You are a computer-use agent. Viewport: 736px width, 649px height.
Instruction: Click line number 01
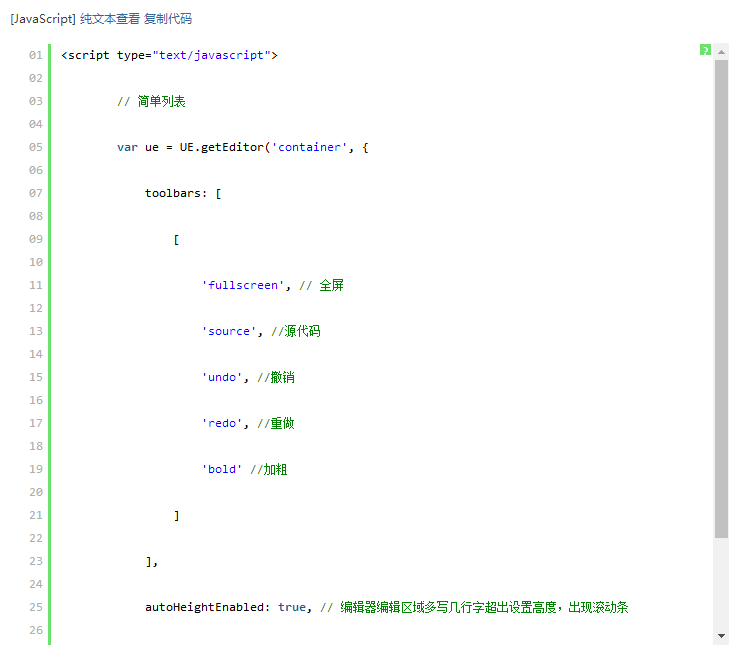coord(36,55)
